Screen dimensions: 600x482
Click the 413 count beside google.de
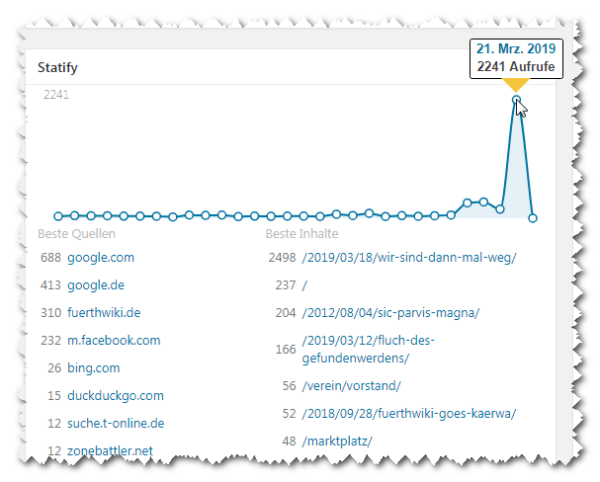pyautogui.click(x=51, y=285)
